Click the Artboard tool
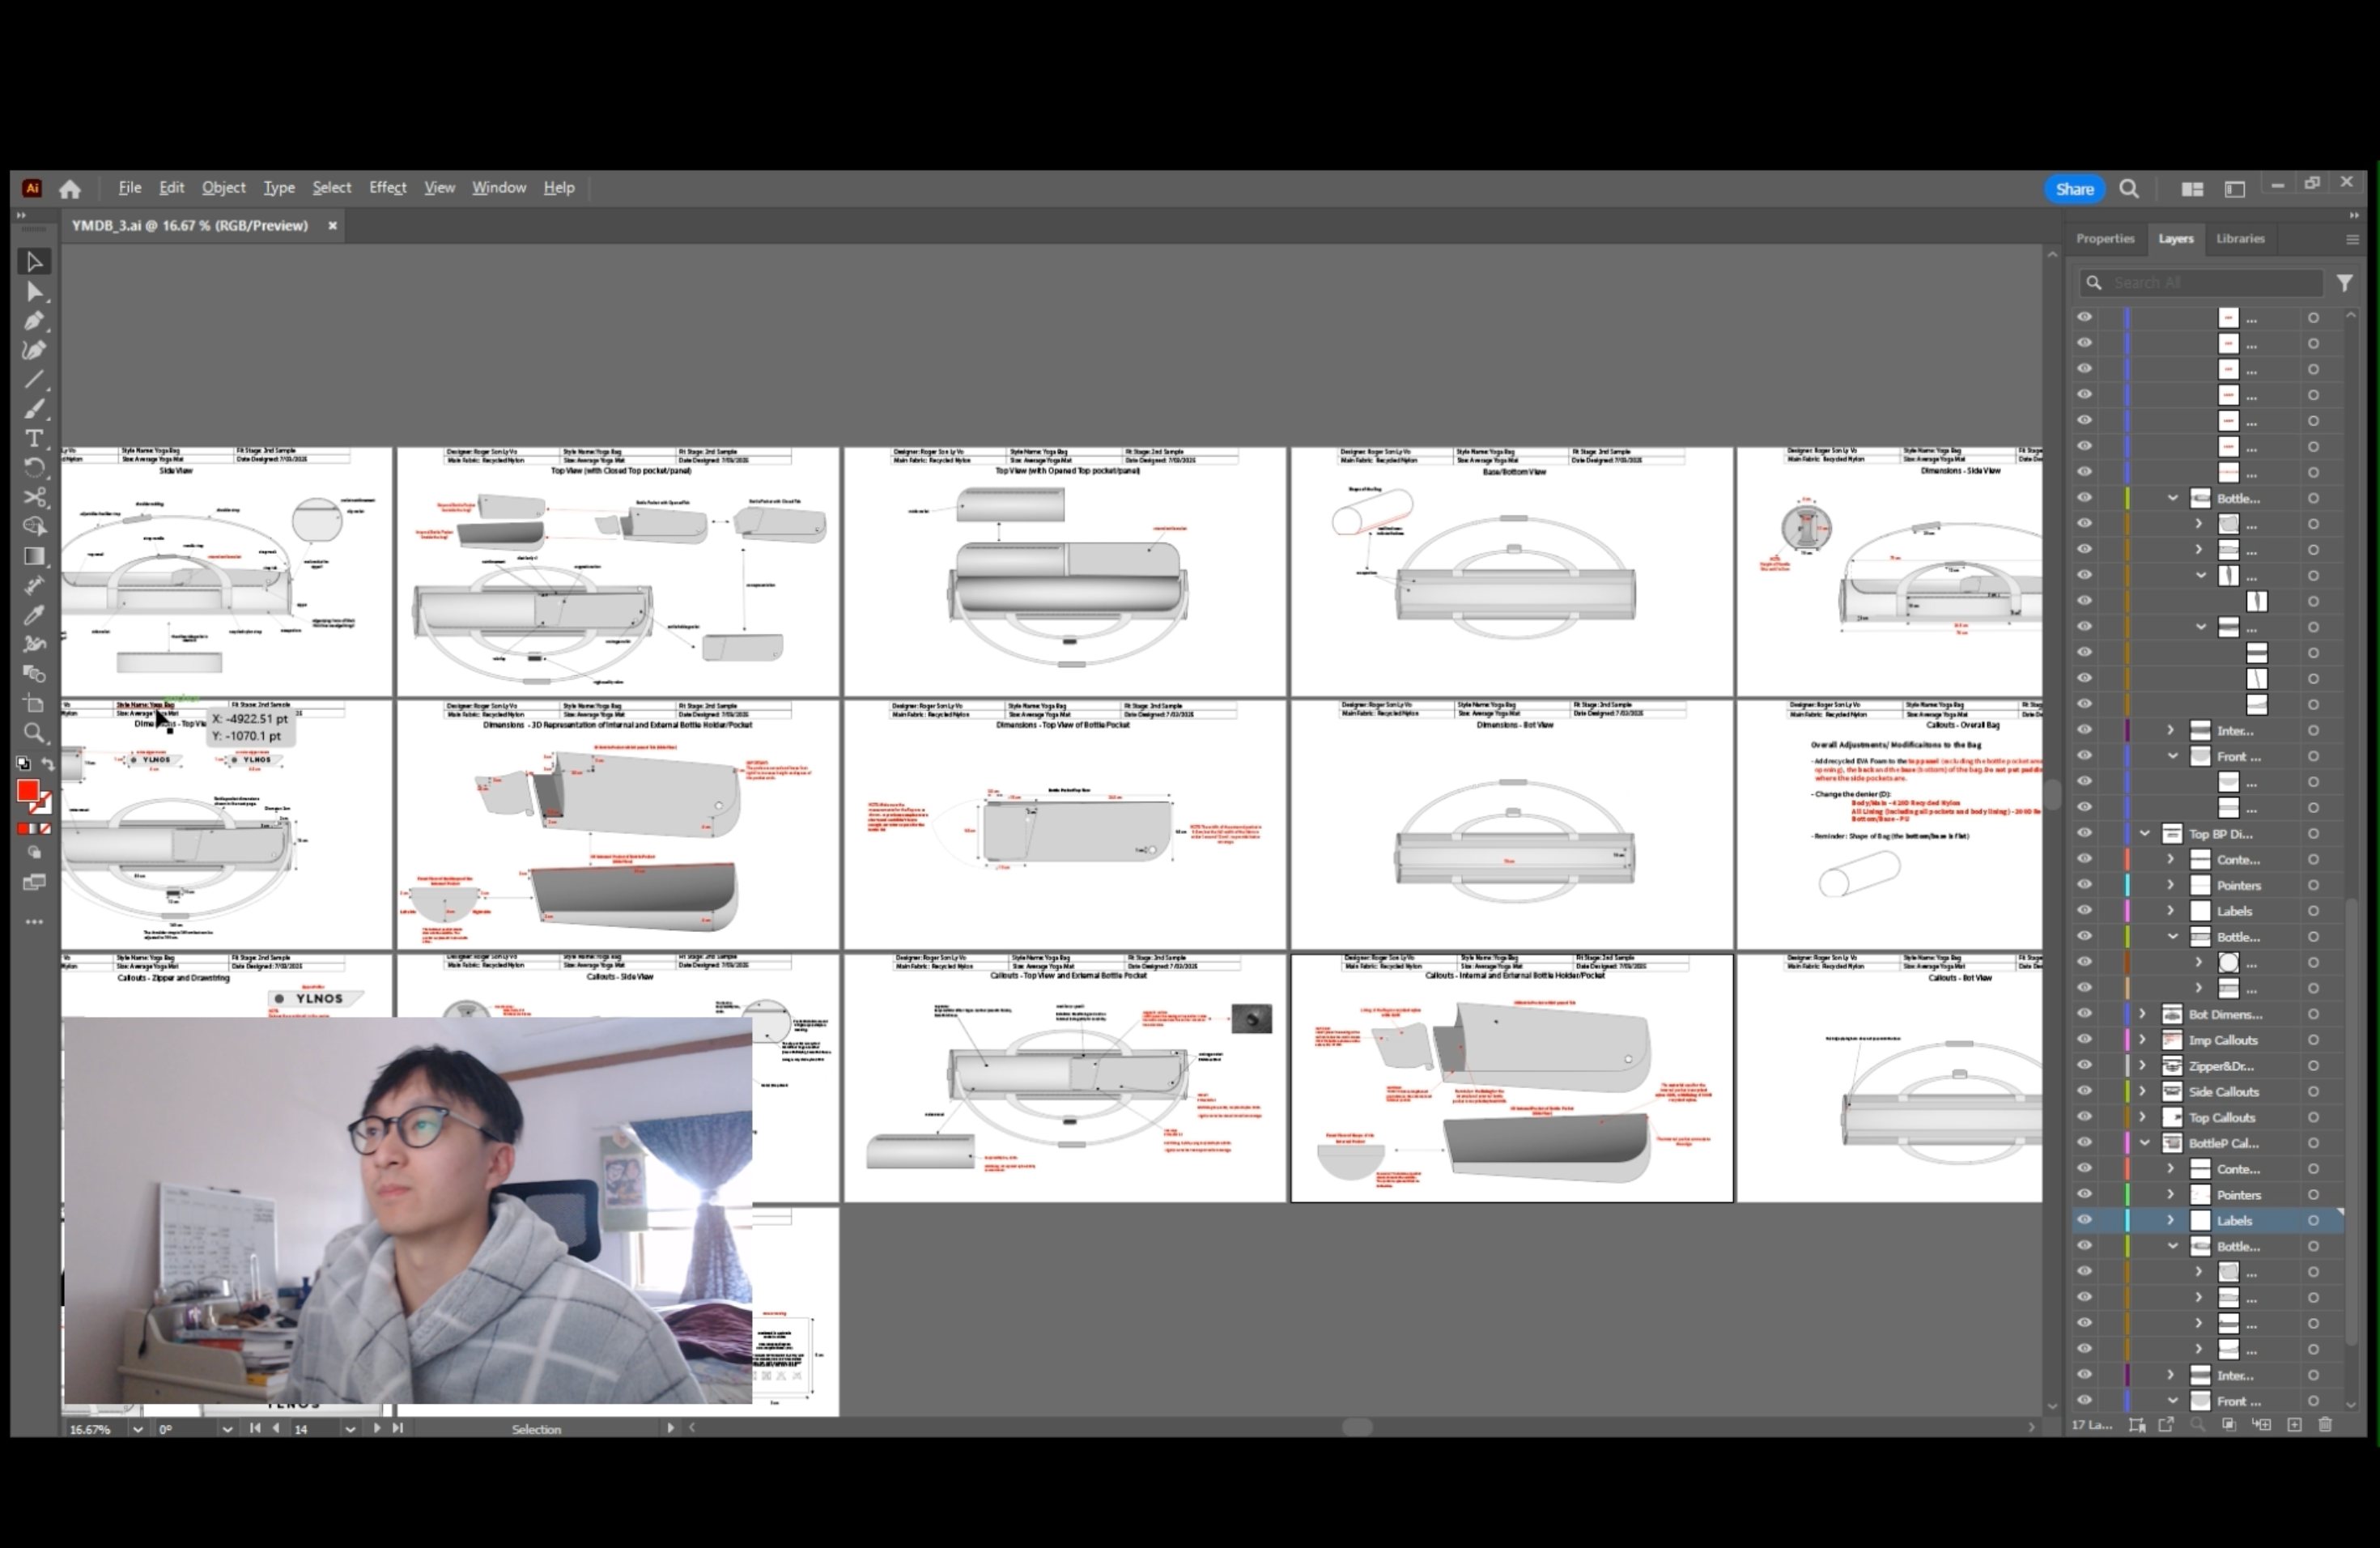Image resolution: width=2380 pixels, height=1548 pixels. click(x=34, y=703)
